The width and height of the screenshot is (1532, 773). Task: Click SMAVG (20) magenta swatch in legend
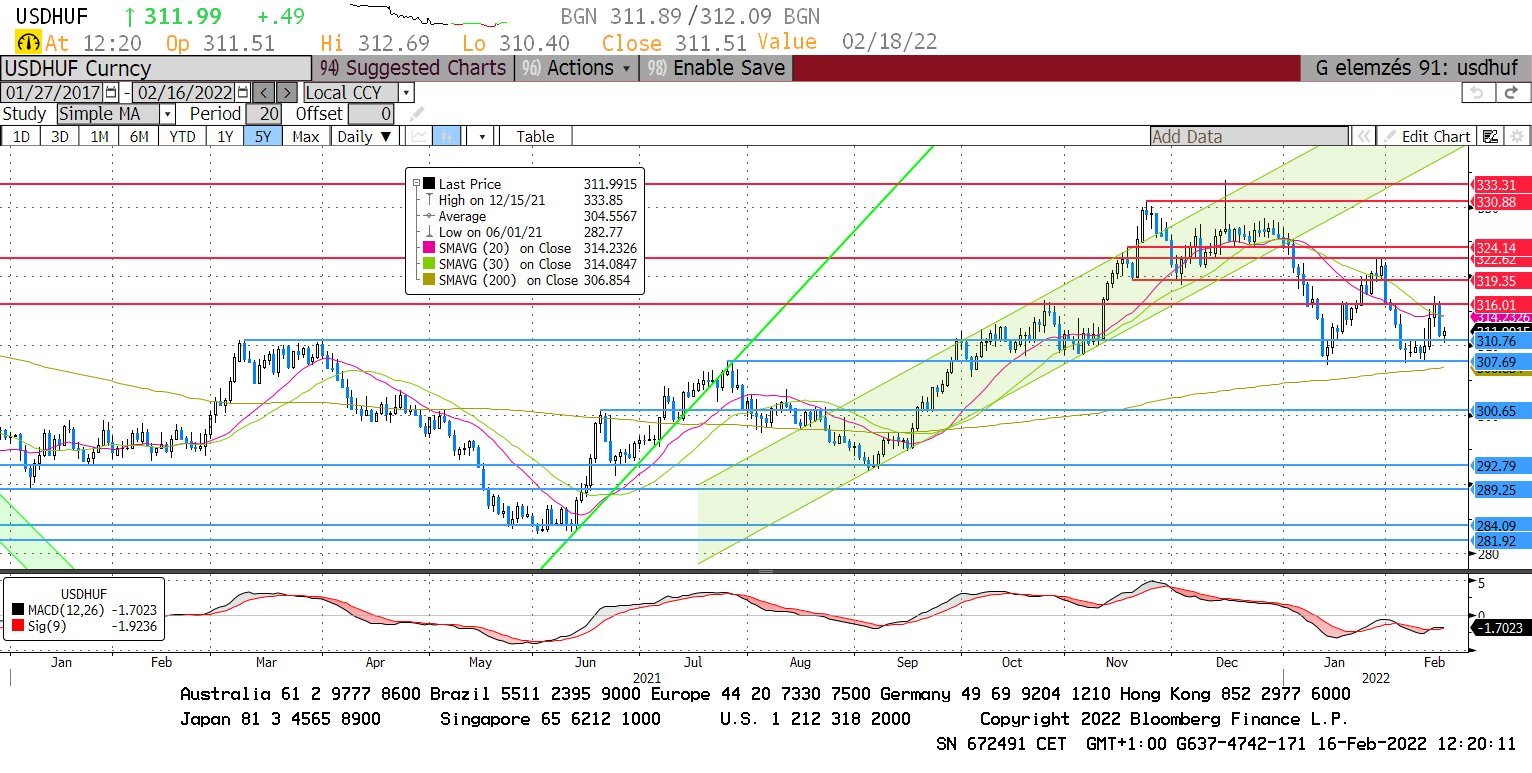point(429,249)
